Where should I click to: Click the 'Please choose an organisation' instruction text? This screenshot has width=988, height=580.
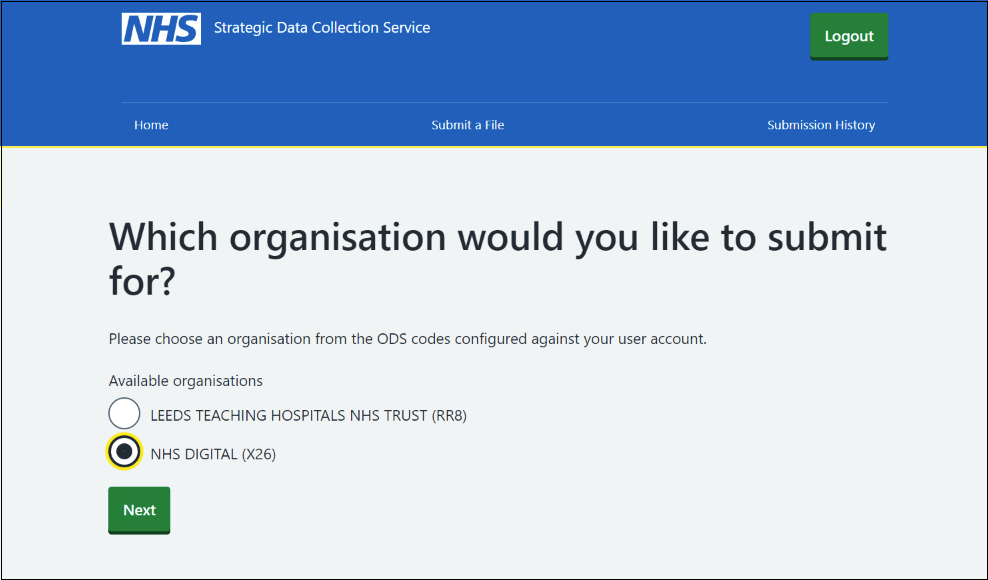click(408, 339)
